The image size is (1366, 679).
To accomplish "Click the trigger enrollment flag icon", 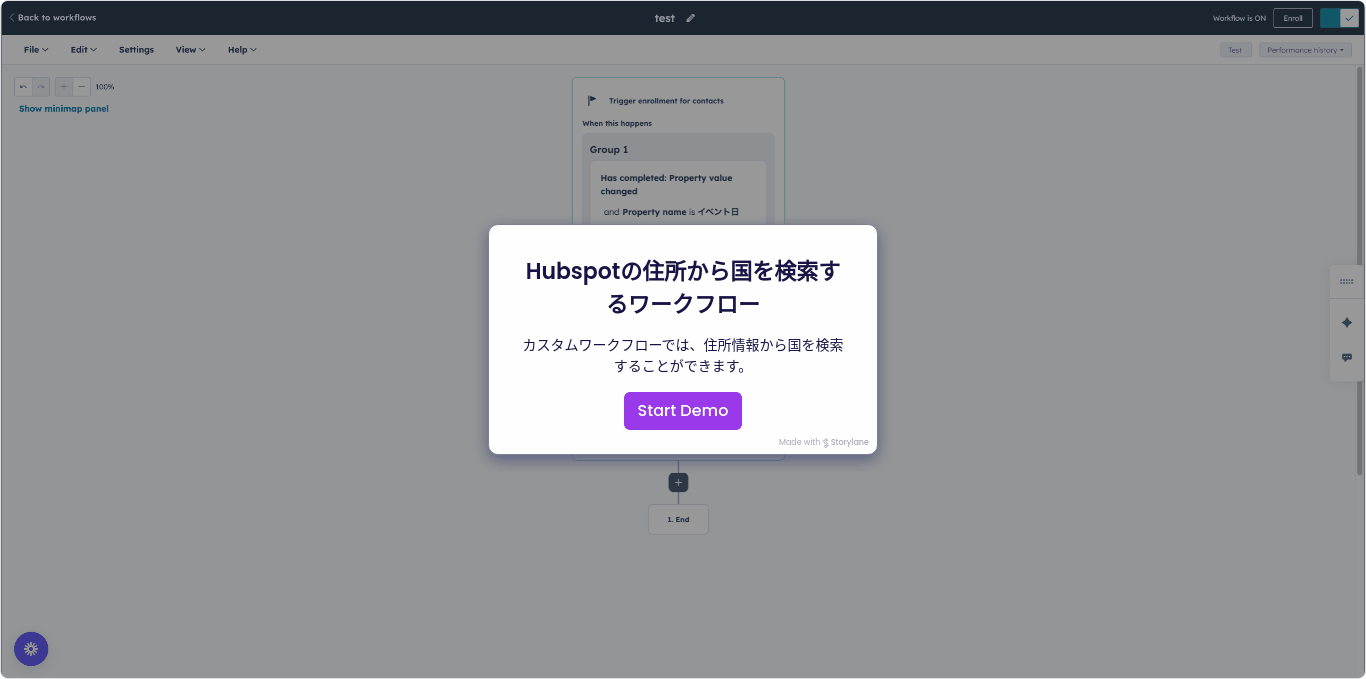I will [592, 101].
